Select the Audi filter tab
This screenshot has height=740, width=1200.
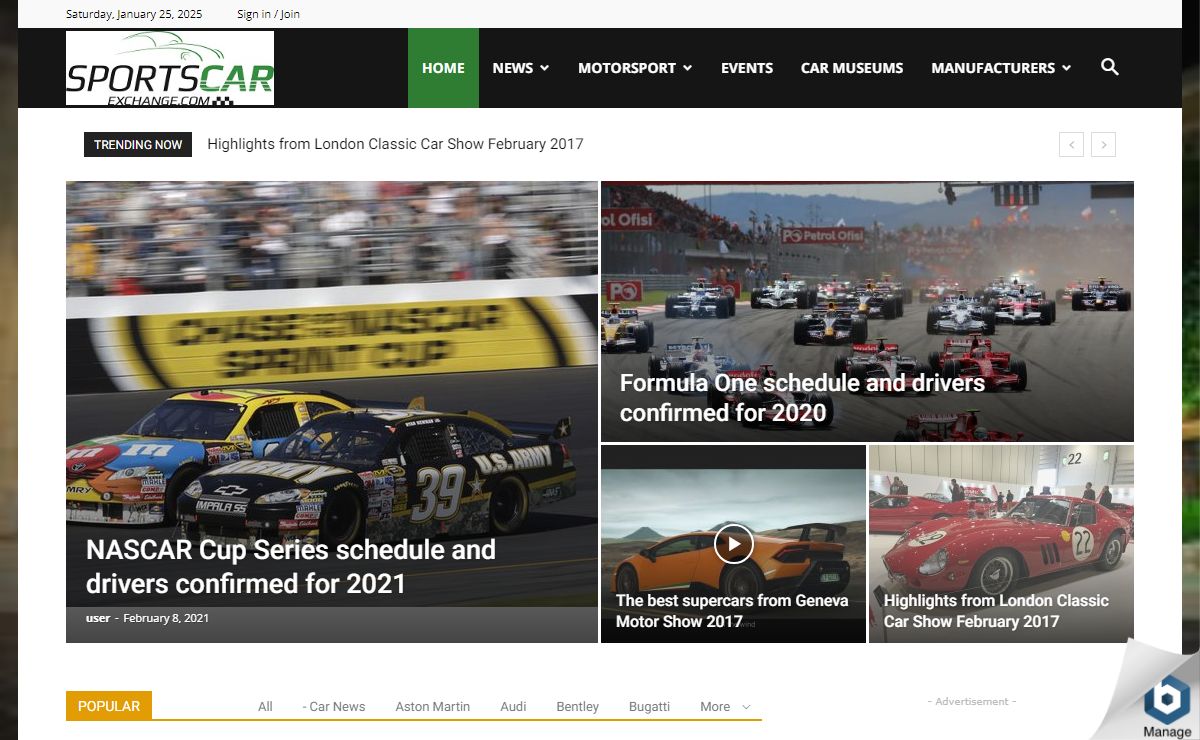(513, 706)
